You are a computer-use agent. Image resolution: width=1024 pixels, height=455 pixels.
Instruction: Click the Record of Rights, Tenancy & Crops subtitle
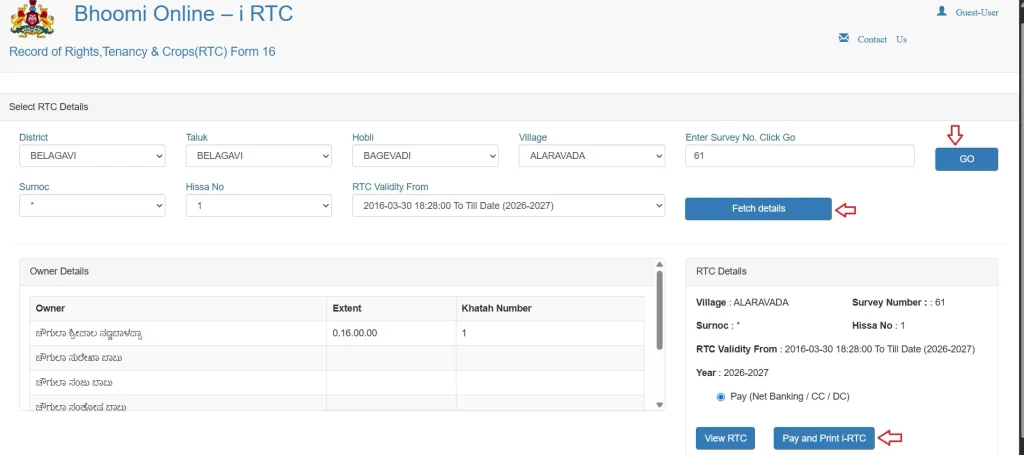click(142, 52)
